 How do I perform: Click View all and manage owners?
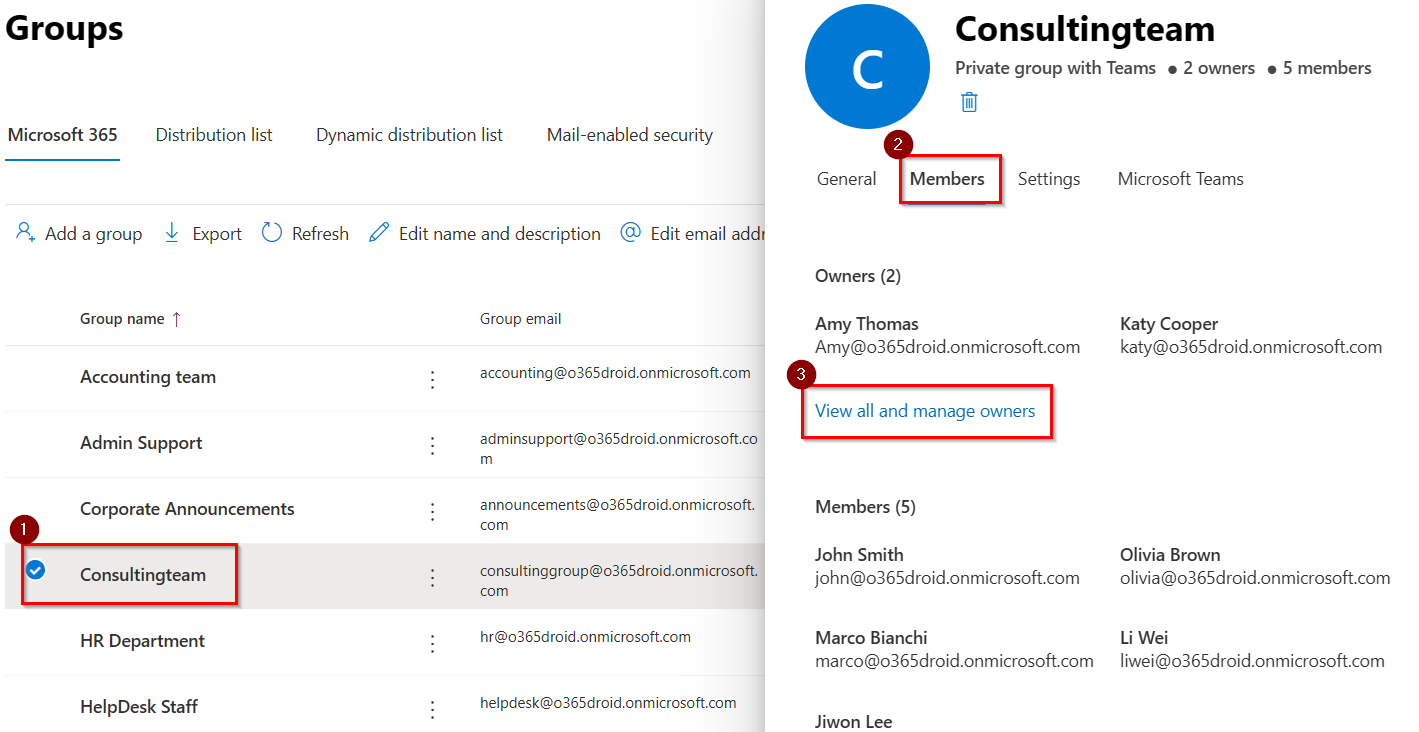[926, 410]
